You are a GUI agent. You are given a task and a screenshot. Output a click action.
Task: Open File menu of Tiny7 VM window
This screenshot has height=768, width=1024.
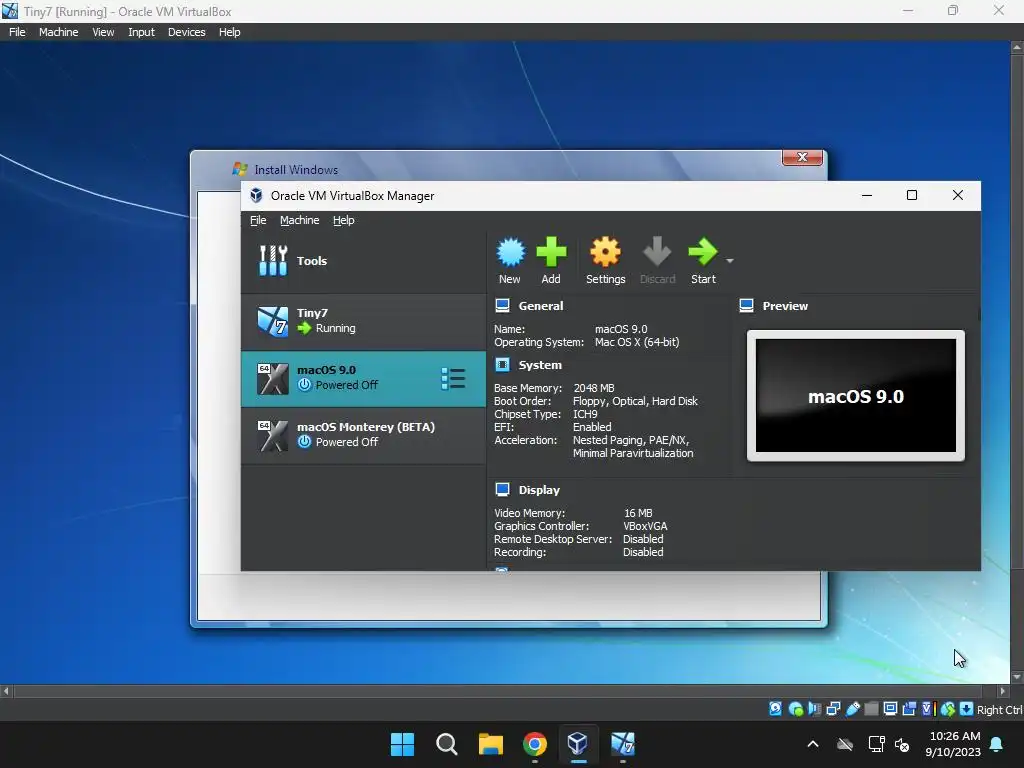click(17, 32)
